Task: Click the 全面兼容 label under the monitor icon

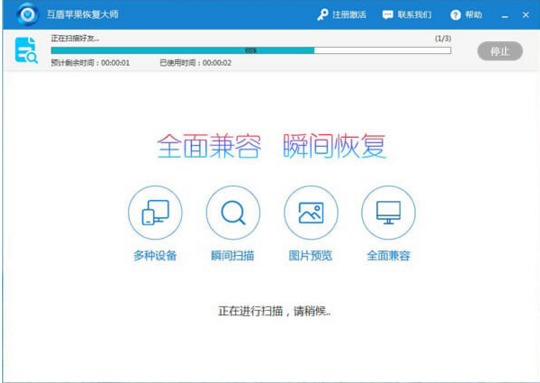Action: (388, 256)
